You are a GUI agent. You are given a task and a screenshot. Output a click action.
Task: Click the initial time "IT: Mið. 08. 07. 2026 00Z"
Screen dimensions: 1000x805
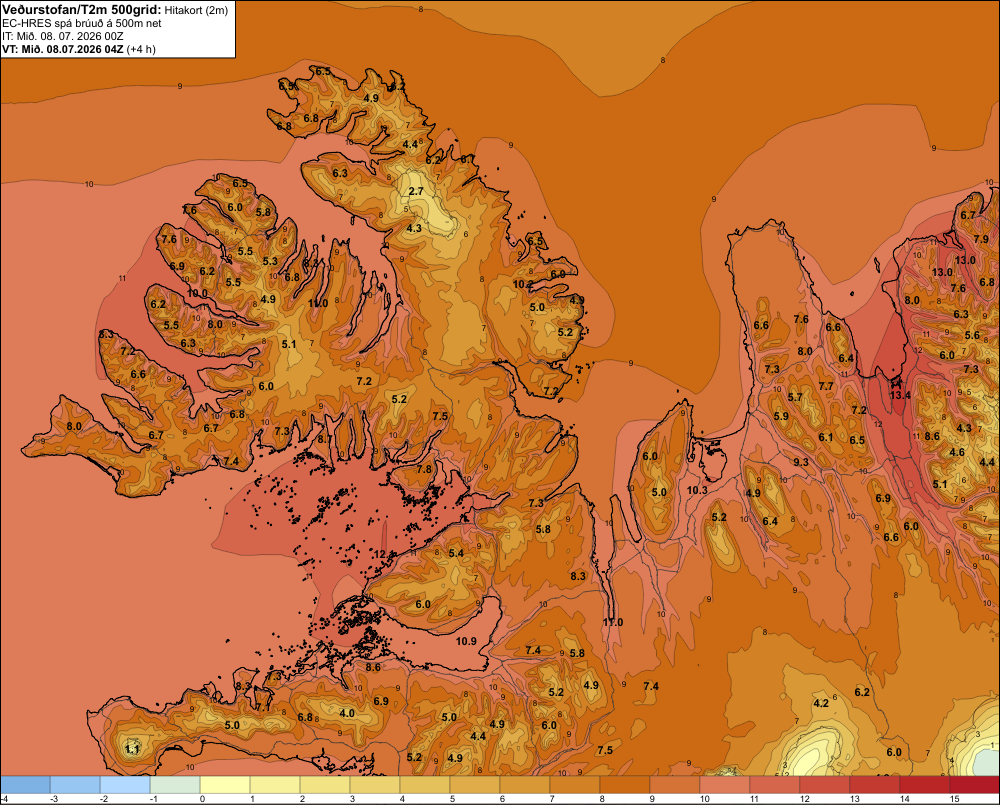62,36
